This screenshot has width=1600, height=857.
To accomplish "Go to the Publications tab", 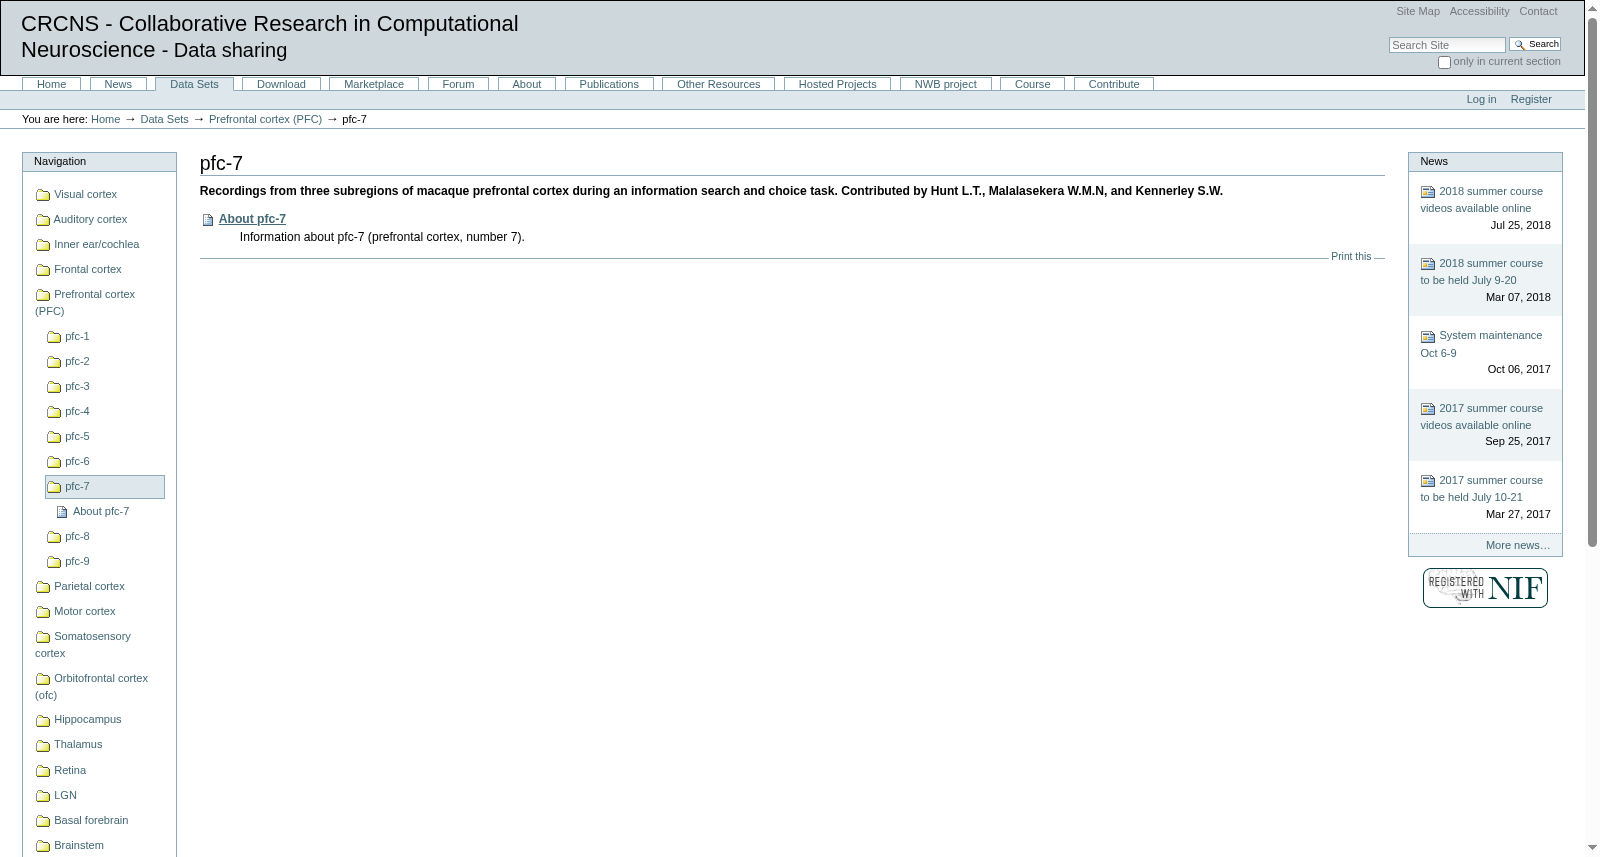I will 609,84.
